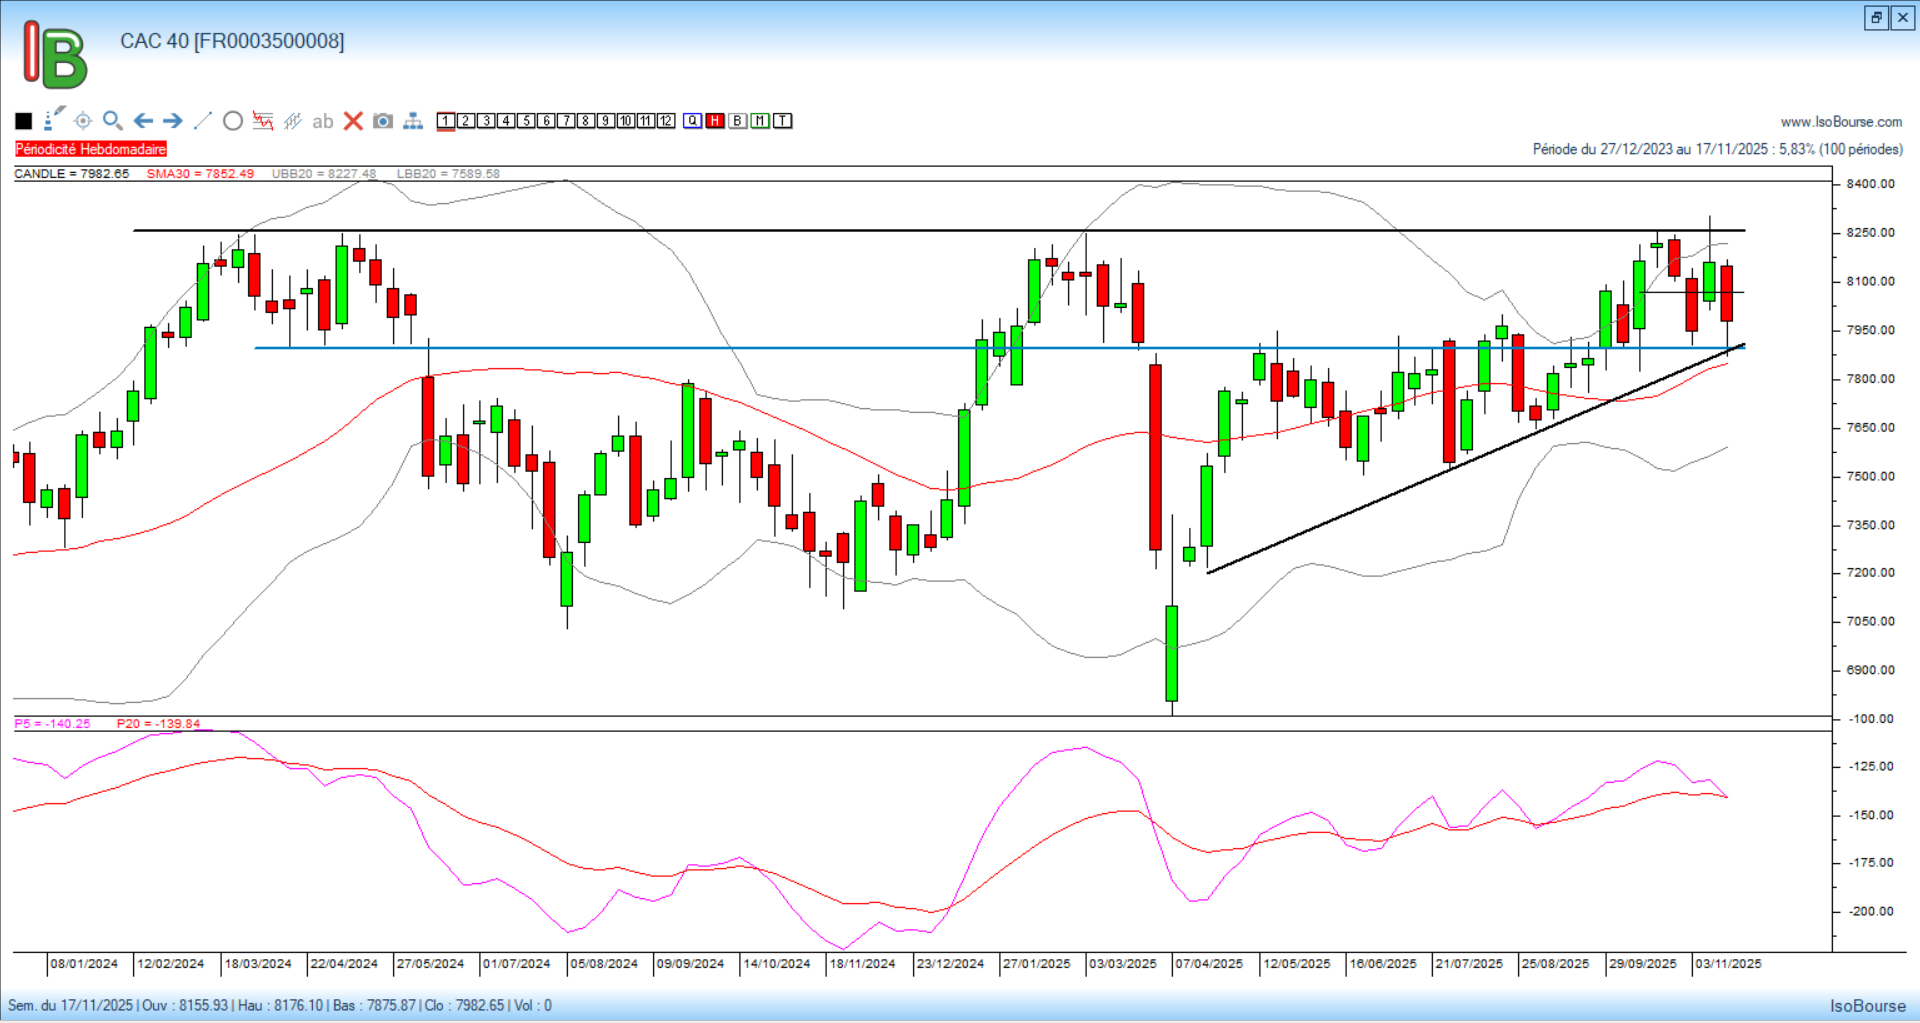
Task: Open the www.IsoBourse.com link
Action: [x=1841, y=122]
